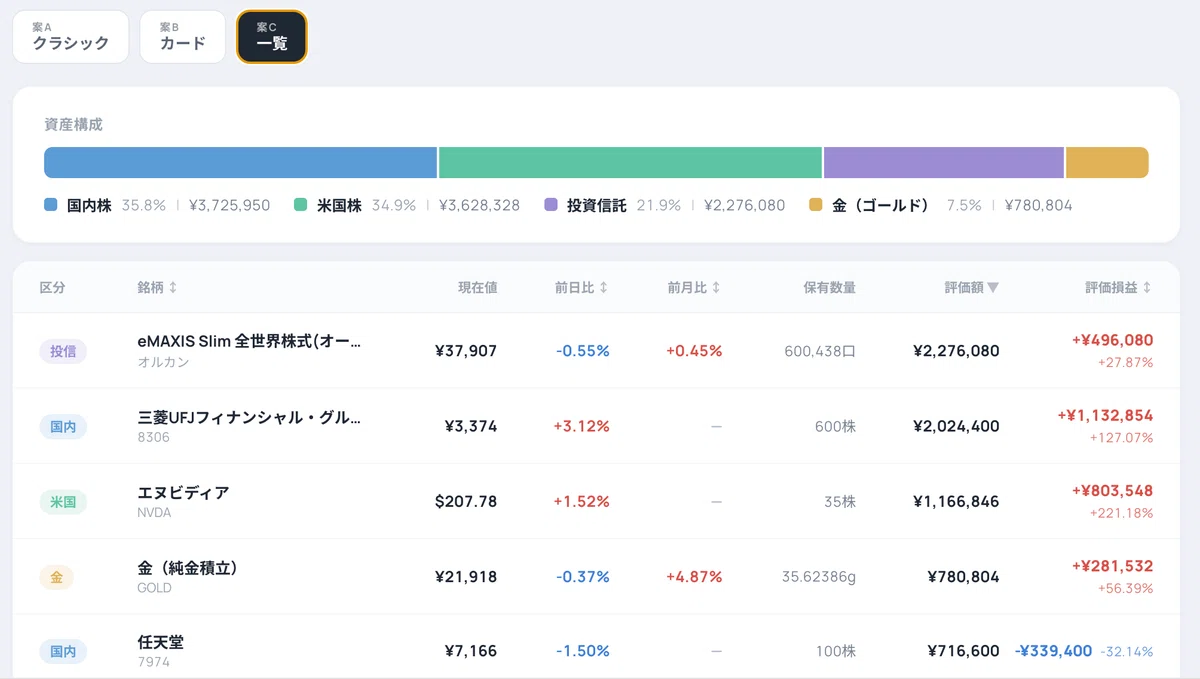Click the purple 投資信託 bar segment

click(944, 162)
